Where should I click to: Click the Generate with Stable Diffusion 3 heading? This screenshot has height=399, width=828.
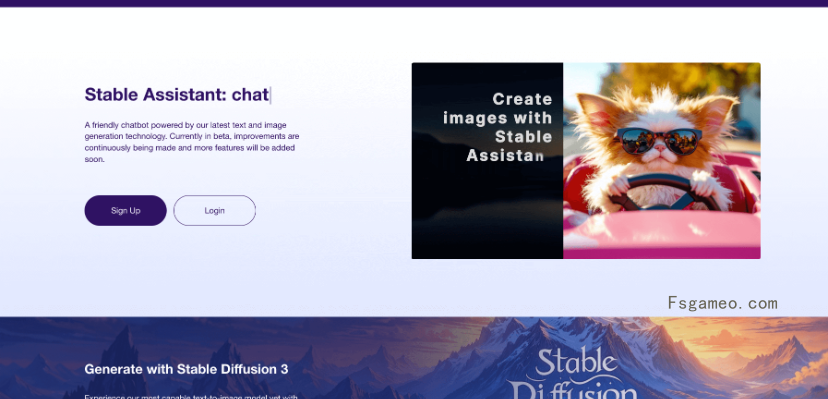point(186,369)
